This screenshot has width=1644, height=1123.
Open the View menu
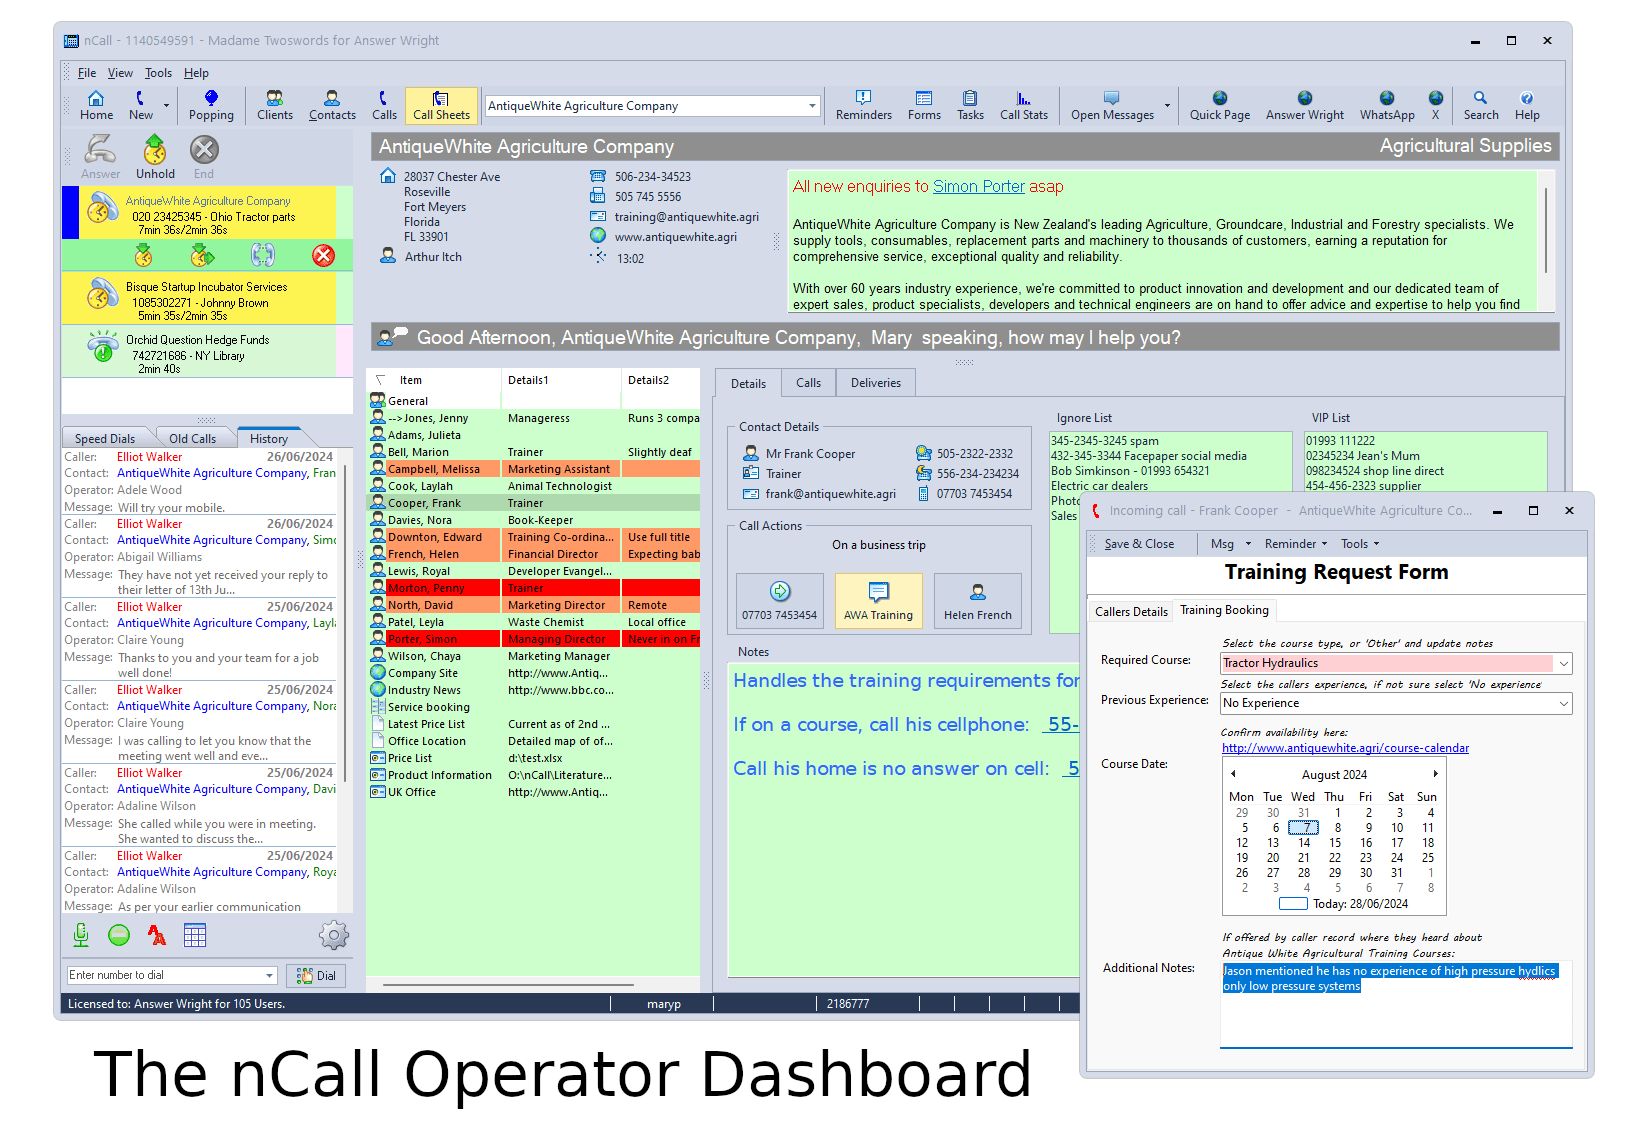coord(120,73)
